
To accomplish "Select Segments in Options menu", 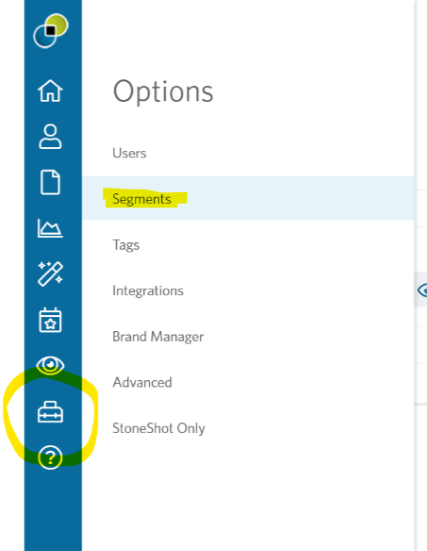I will [x=142, y=199].
